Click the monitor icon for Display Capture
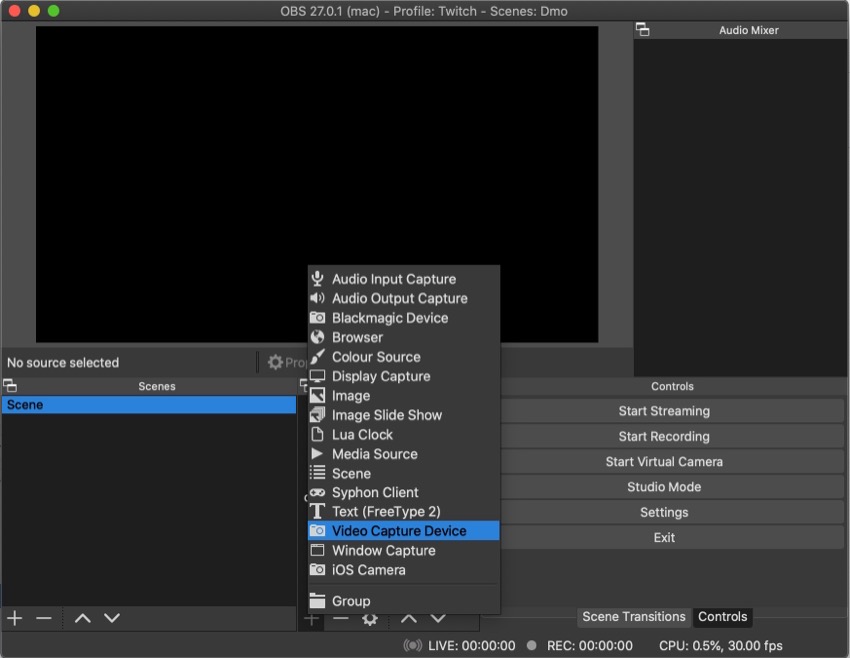 coord(318,376)
